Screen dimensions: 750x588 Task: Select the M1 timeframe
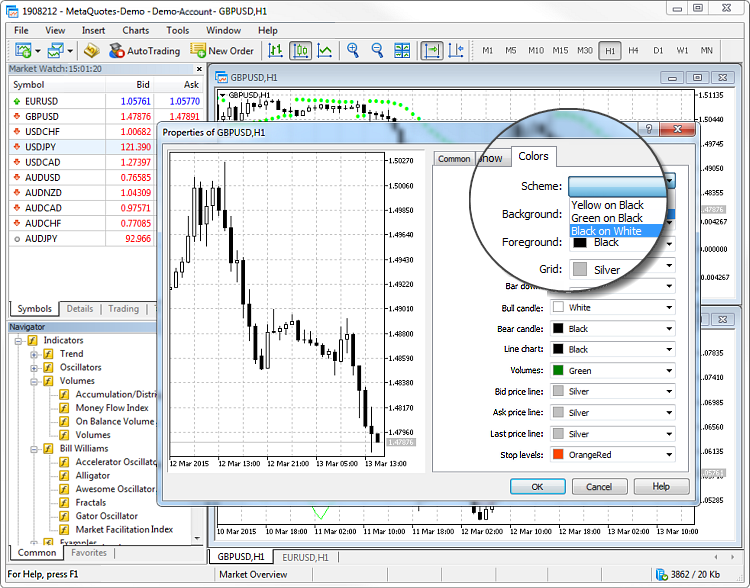pyautogui.click(x=487, y=50)
